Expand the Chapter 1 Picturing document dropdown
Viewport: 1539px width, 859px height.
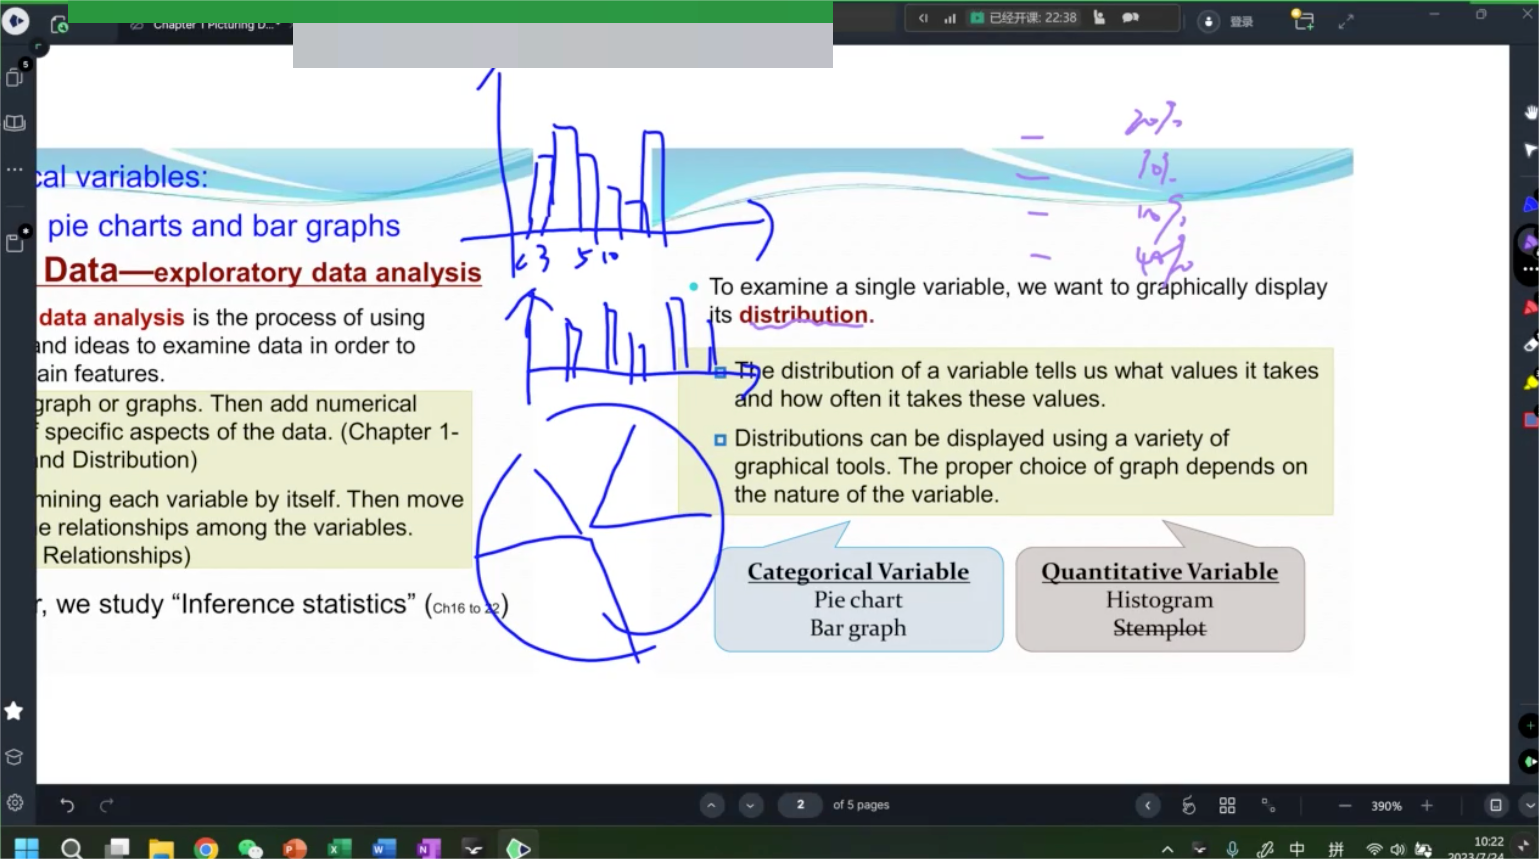[278, 25]
